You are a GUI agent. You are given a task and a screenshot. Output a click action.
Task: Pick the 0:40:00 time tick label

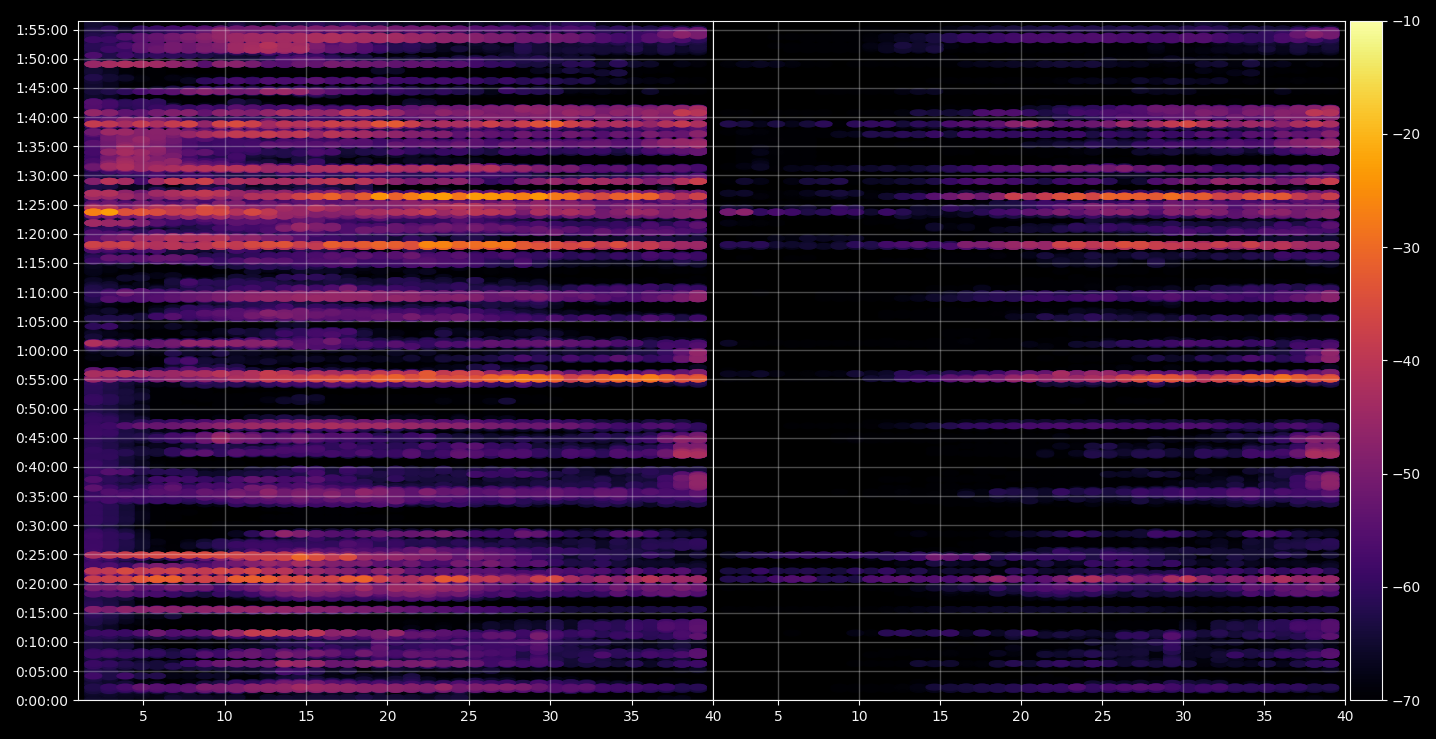click(42, 466)
